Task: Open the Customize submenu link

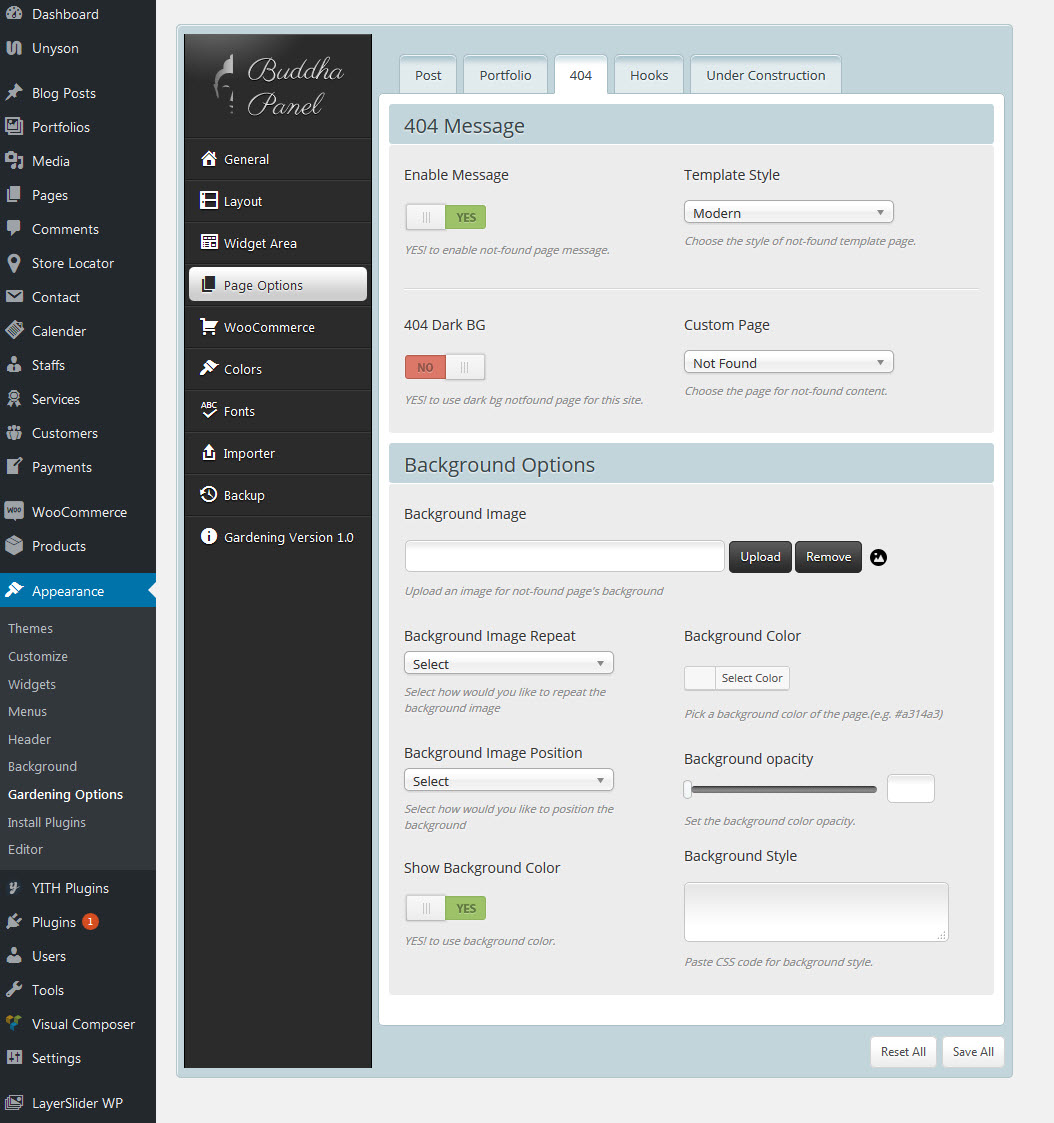Action: coord(38,656)
